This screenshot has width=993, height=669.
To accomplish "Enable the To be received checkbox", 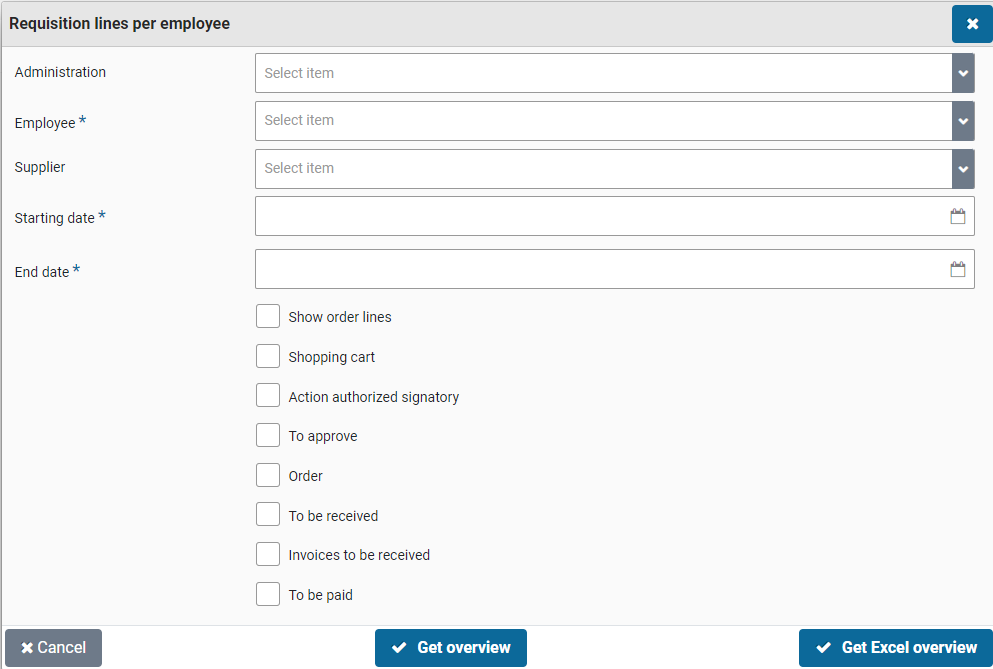I will click(268, 515).
